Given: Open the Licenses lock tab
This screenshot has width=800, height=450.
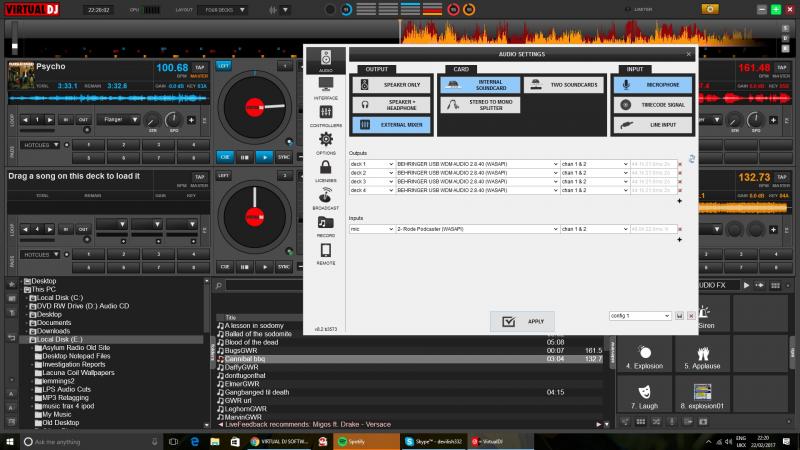Looking at the screenshot, I should click(326, 171).
